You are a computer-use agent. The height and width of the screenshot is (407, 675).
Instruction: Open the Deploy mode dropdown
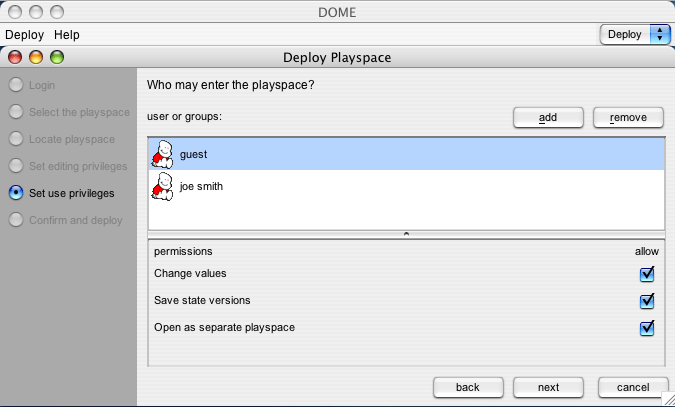click(x=635, y=34)
